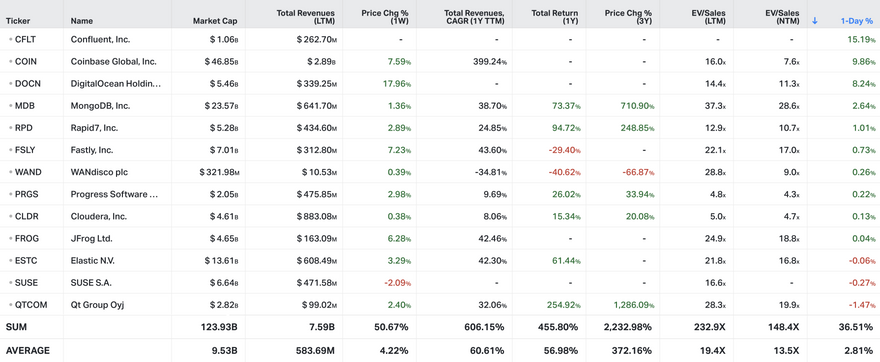Click the FROG ticker symbol
This screenshot has width=880, height=362.
pyautogui.click(x=27, y=239)
